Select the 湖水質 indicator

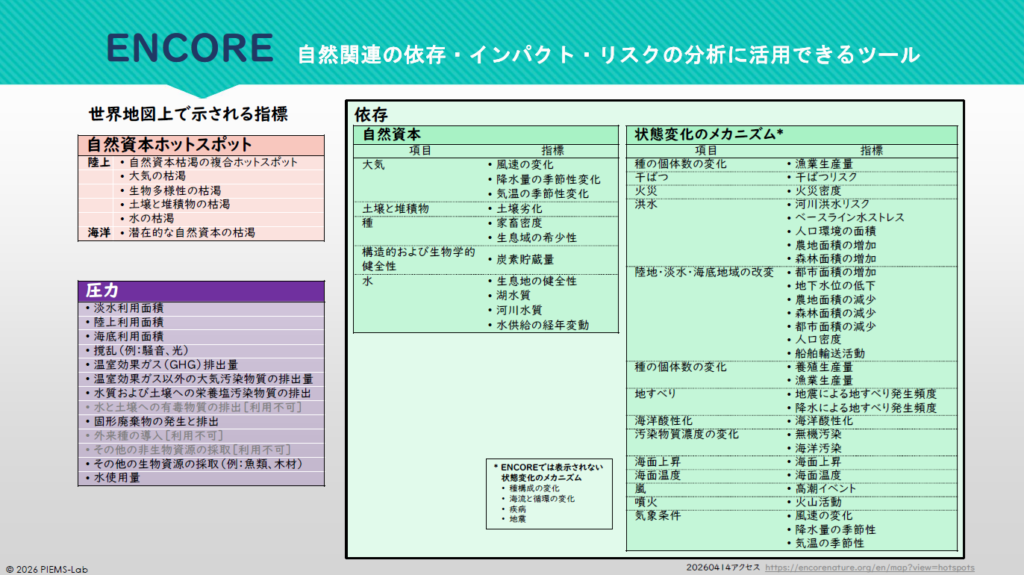[512, 296]
